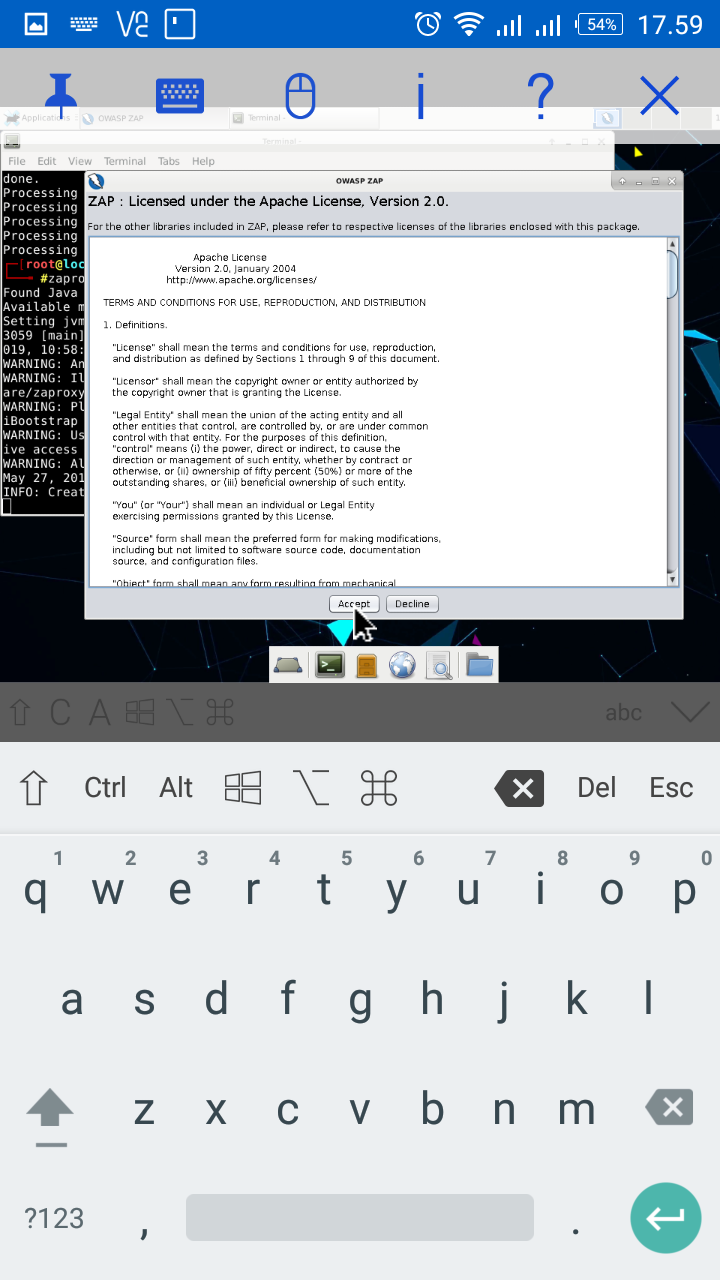Click the OWASP ZAP window title icon

pyautogui.click(x=96, y=181)
